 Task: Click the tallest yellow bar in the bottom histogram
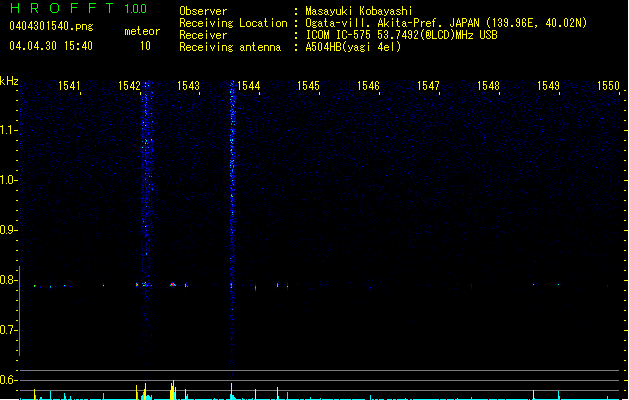click(173, 390)
